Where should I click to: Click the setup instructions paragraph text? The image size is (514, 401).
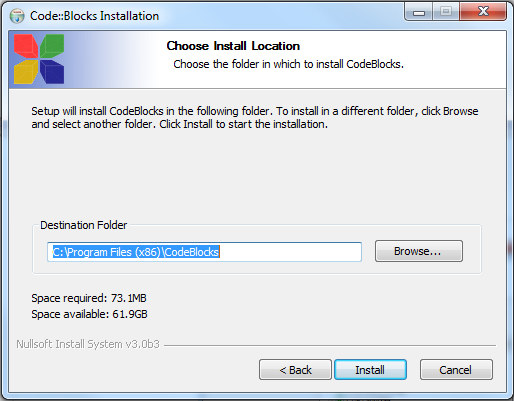click(255, 117)
